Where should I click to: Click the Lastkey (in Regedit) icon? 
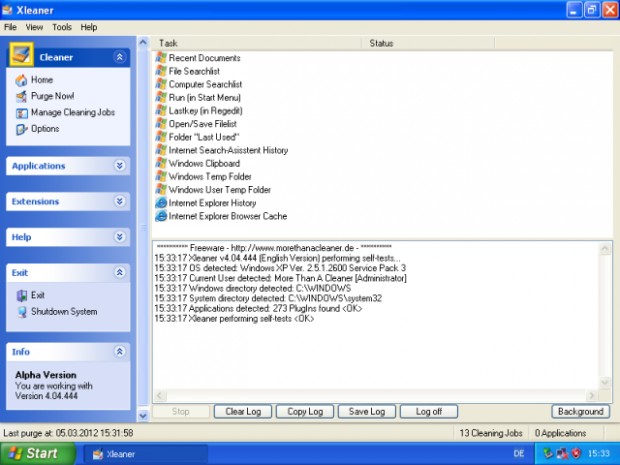[x=161, y=111]
